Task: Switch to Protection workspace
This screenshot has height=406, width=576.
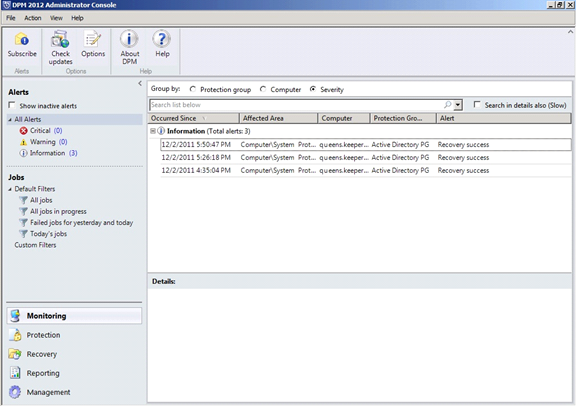Action: [x=74, y=335]
